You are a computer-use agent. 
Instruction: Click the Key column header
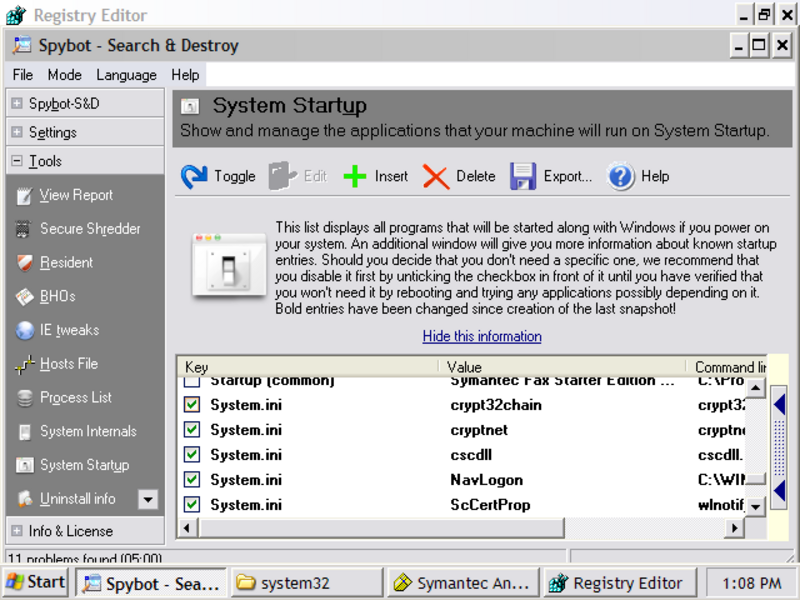click(x=308, y=367)
